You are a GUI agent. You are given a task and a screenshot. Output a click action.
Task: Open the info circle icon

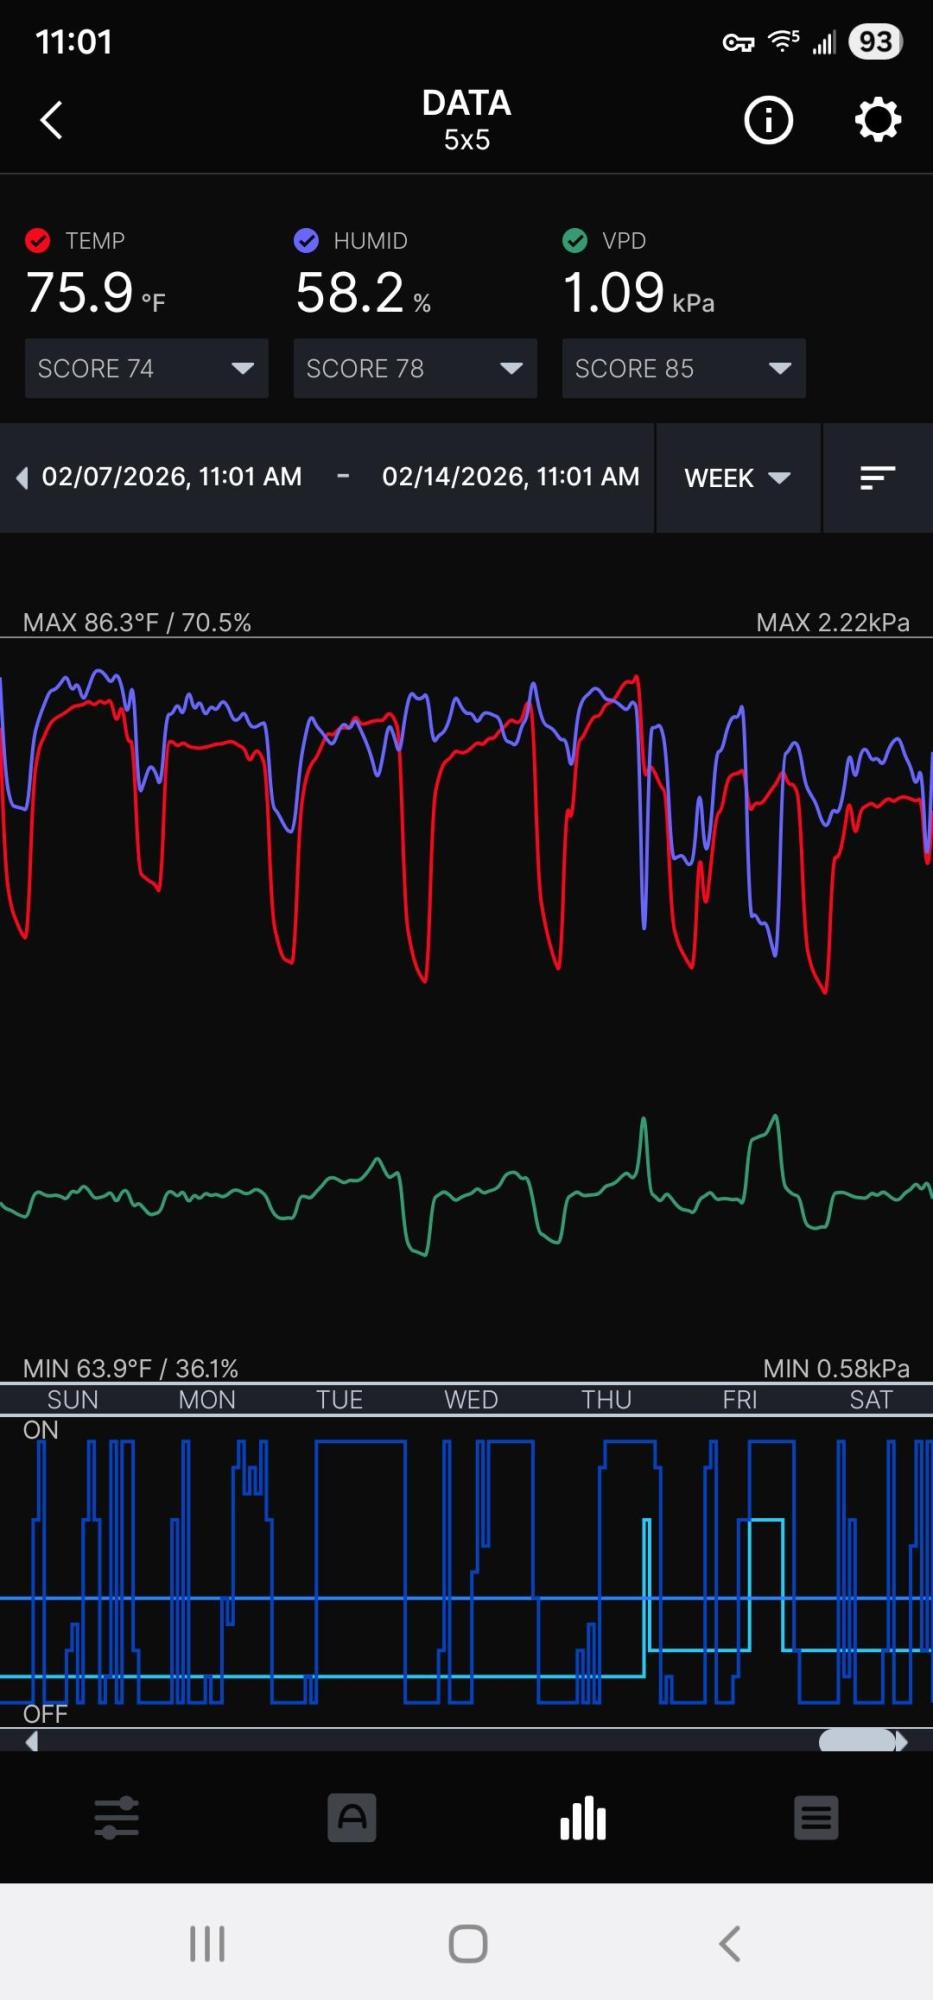pyautogui.click(x=768, y=120)
